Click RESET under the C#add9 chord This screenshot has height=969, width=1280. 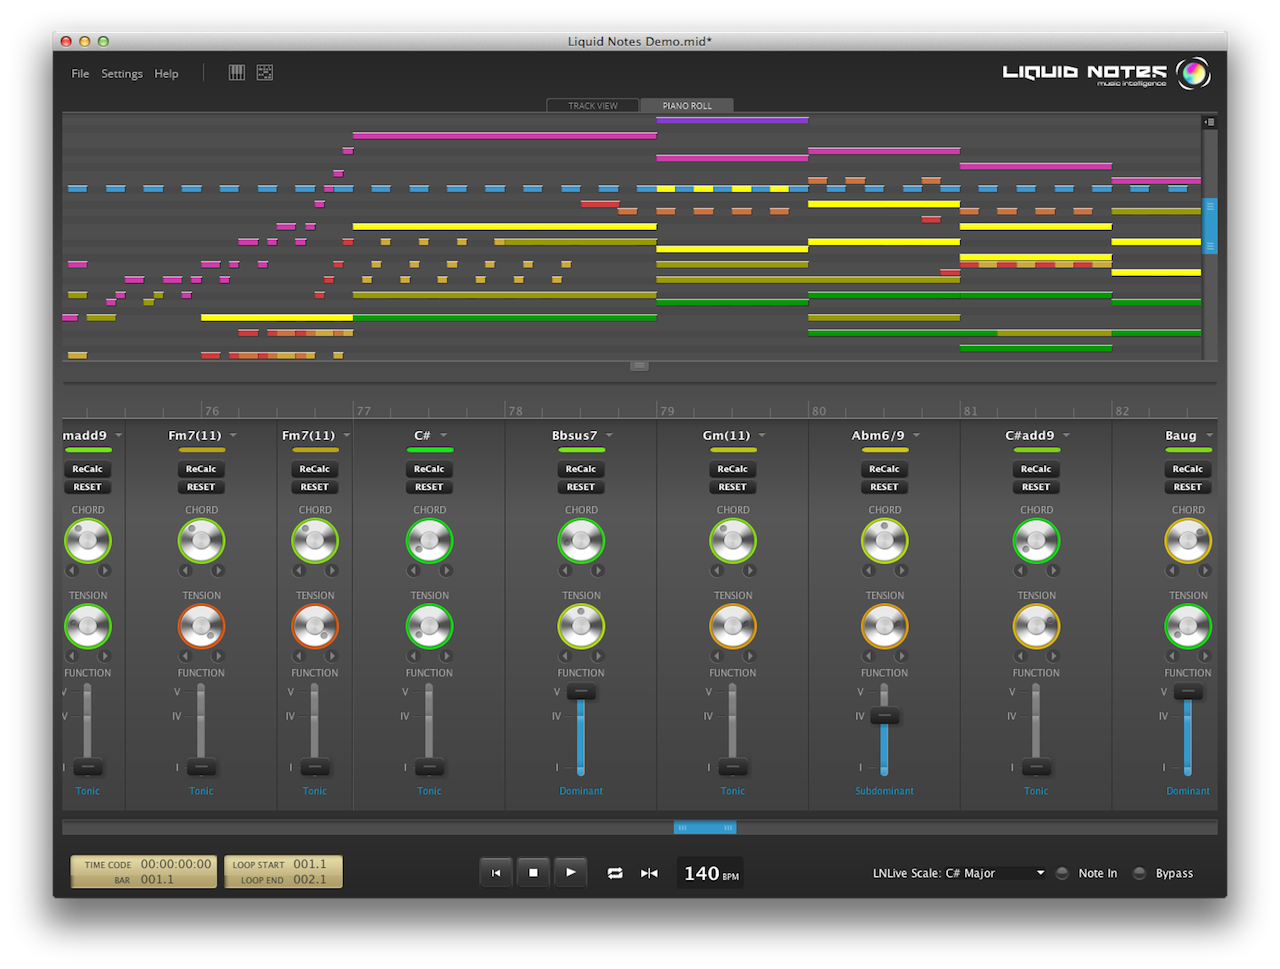click(1036, 487)
